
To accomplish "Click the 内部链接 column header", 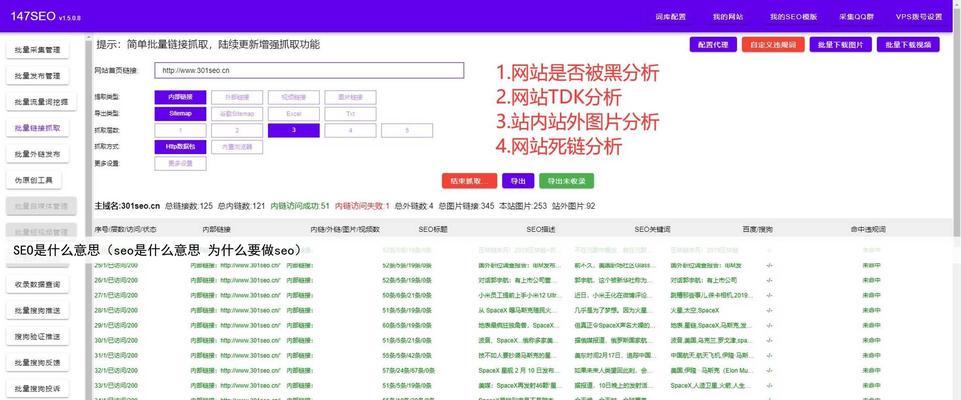I will coord(216,229).
